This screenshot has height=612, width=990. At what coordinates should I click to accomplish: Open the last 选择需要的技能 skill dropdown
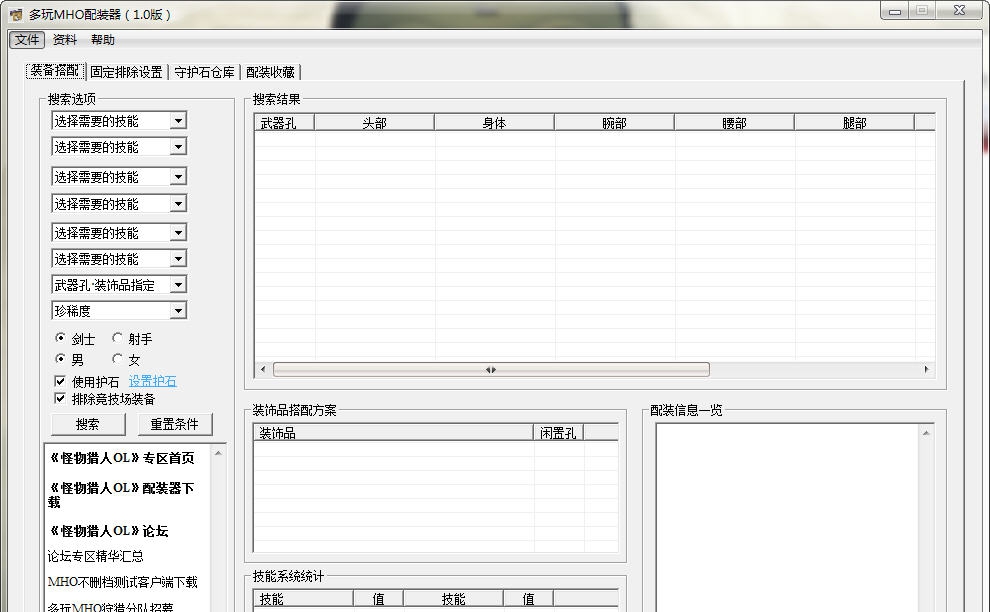click(x=118, y=258)
